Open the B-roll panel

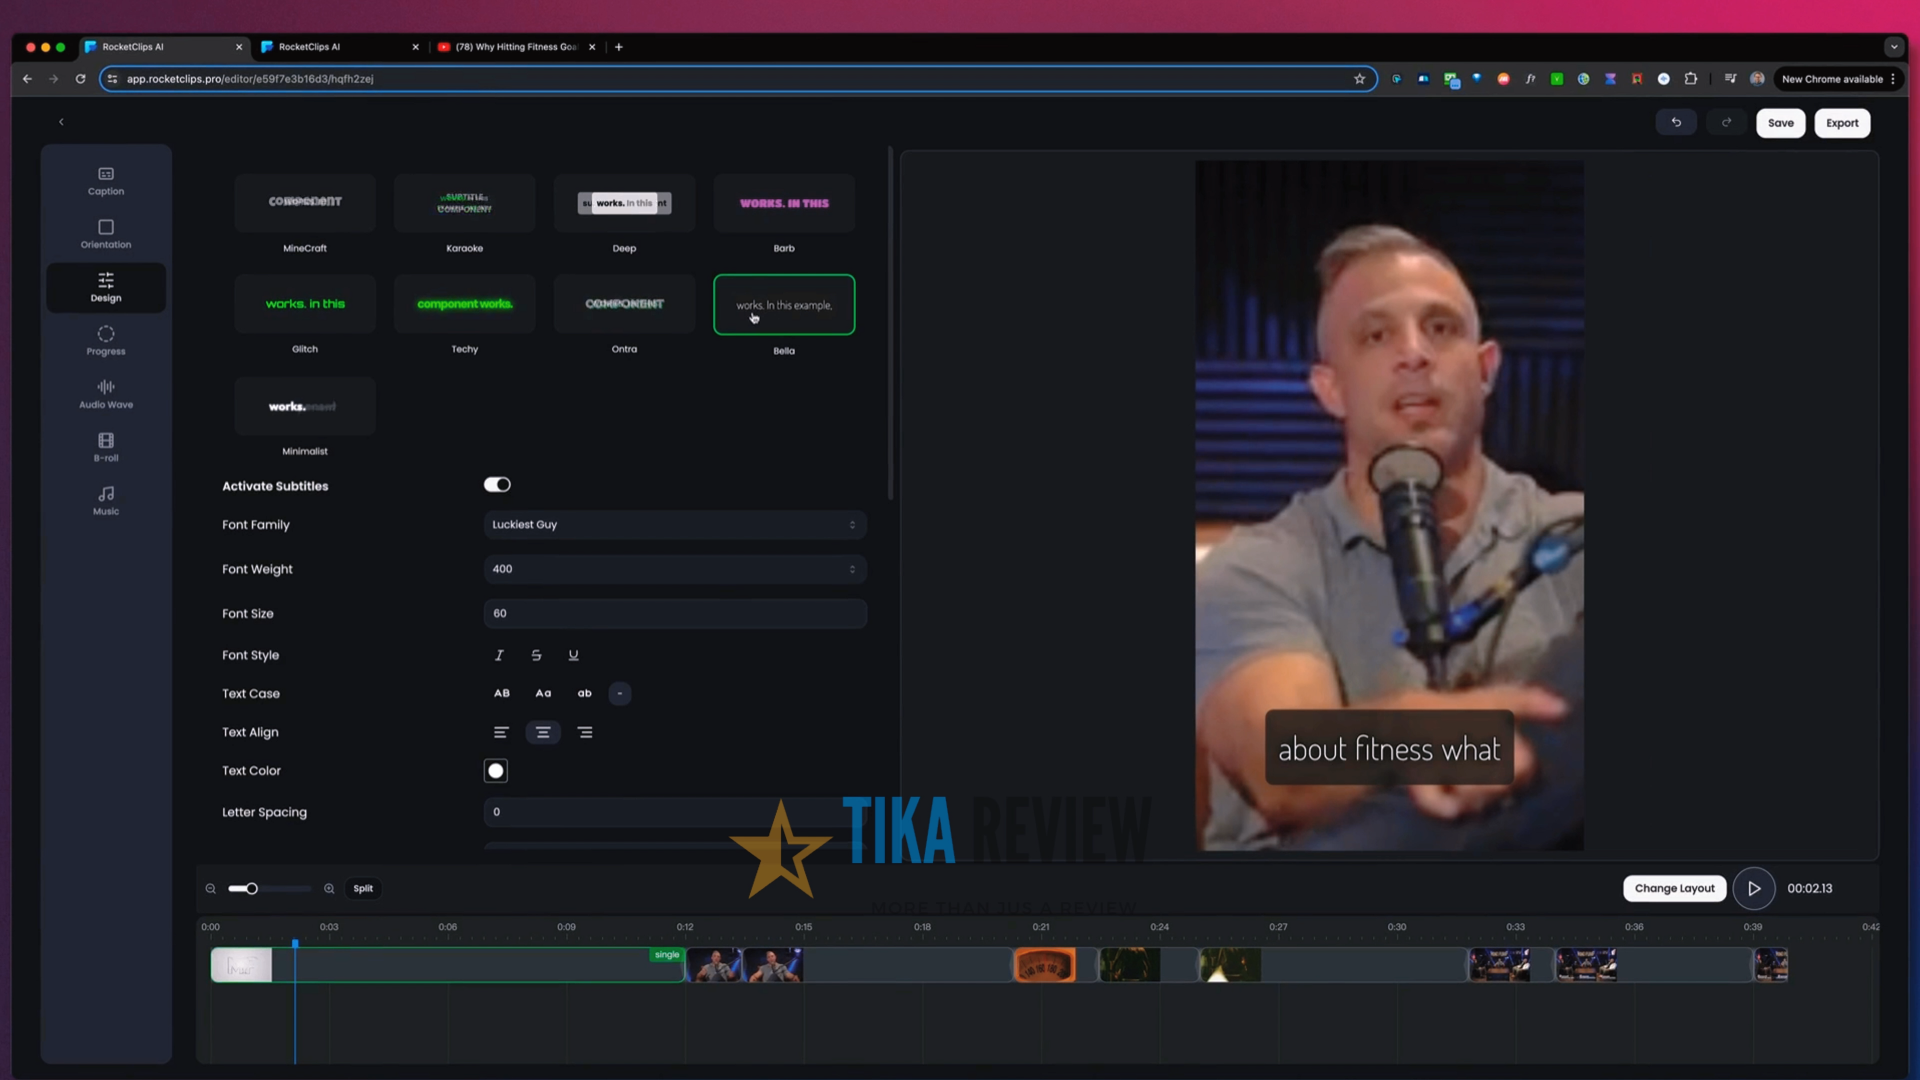[x=105, y=446]
